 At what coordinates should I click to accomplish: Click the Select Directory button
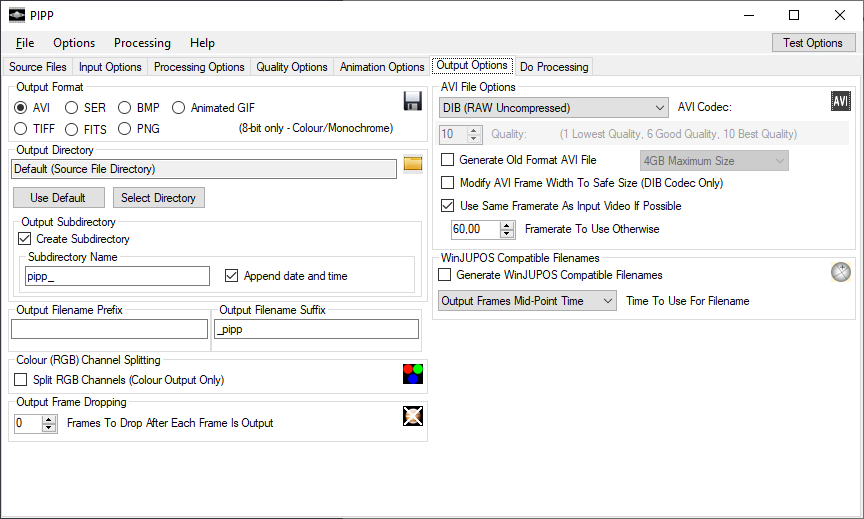point(159,198)
